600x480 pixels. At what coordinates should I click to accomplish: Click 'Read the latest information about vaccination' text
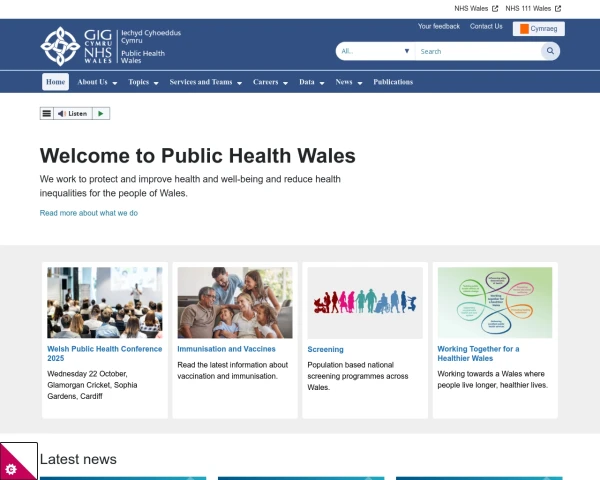coord(233,370)
